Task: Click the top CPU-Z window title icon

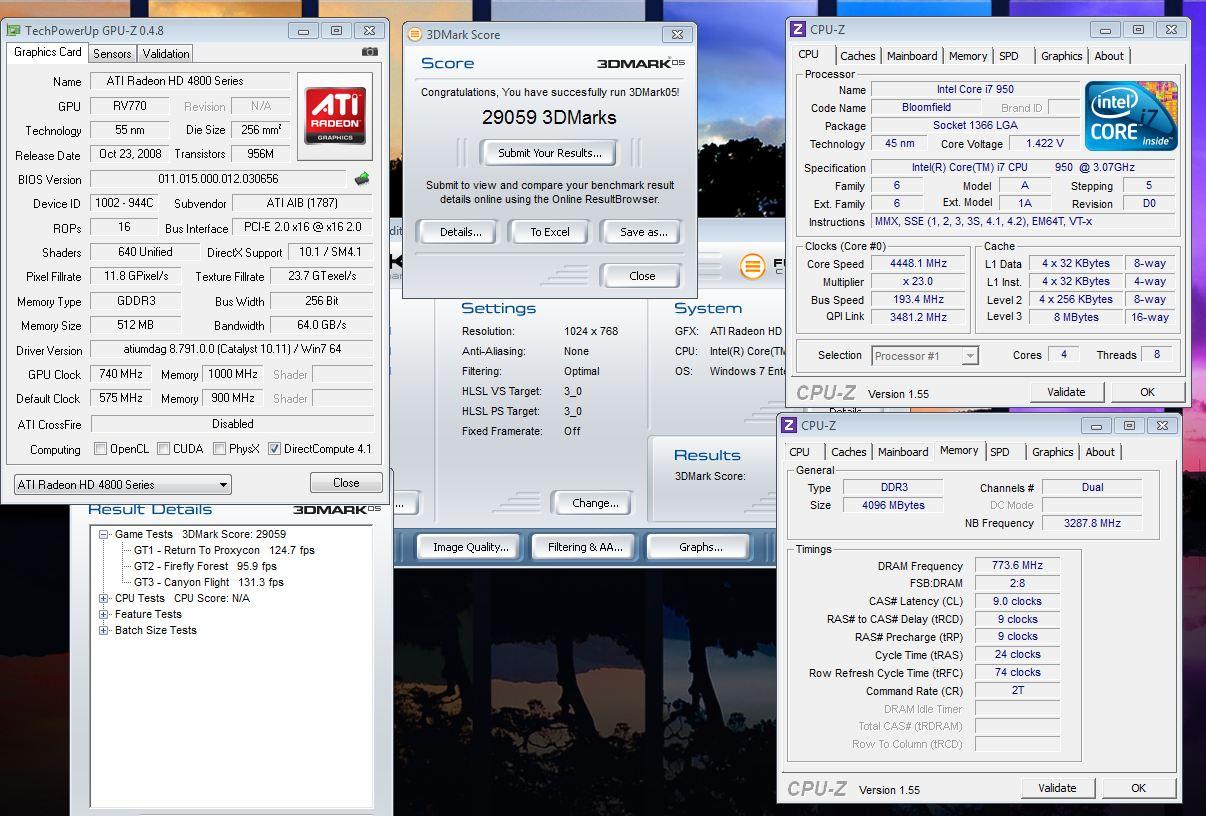Action: point(798,30)
